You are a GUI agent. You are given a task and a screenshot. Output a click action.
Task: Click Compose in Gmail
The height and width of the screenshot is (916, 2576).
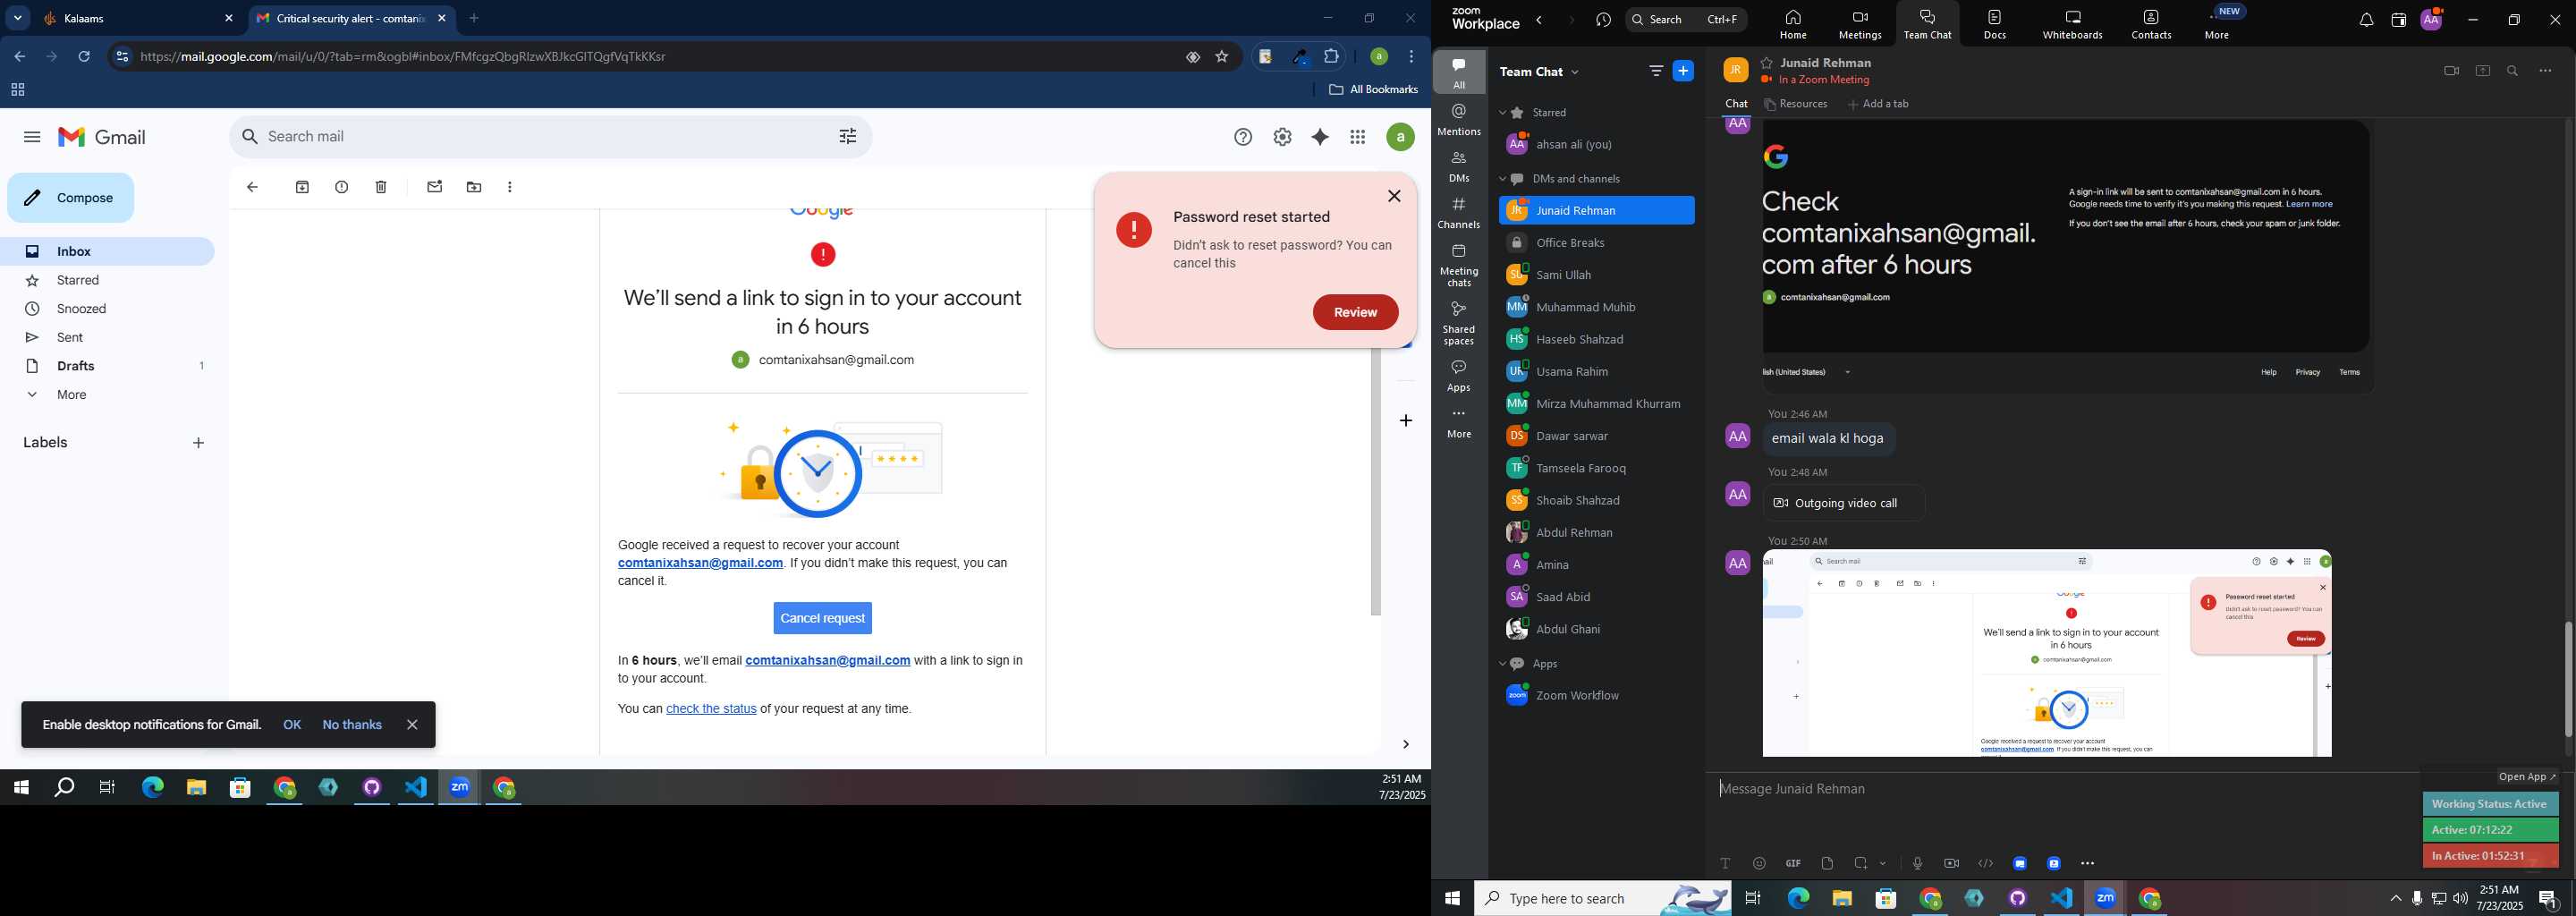70,198
